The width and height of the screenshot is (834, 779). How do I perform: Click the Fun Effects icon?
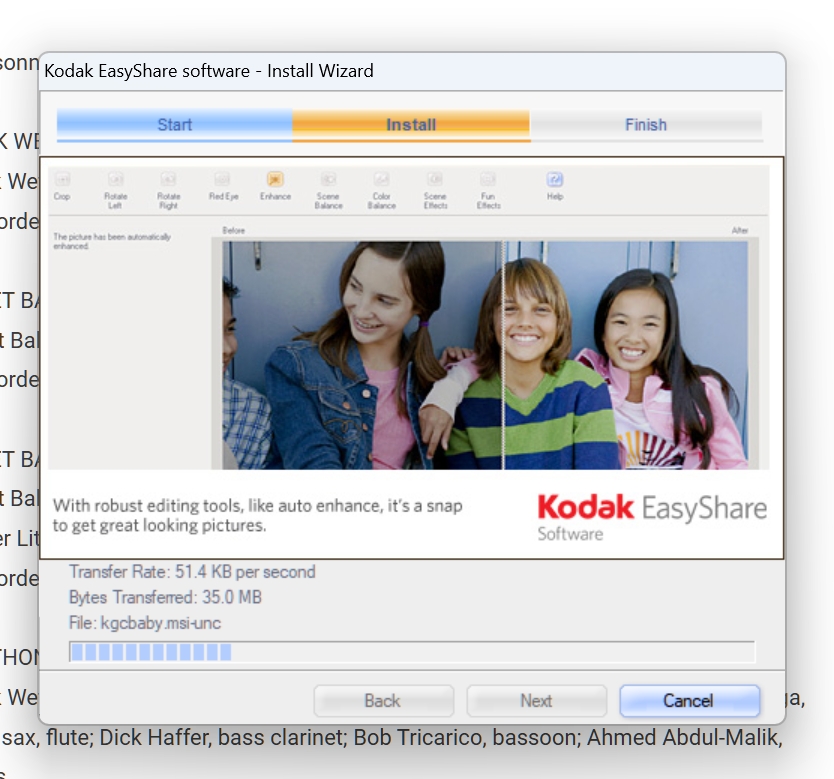[x=488, y=180]
